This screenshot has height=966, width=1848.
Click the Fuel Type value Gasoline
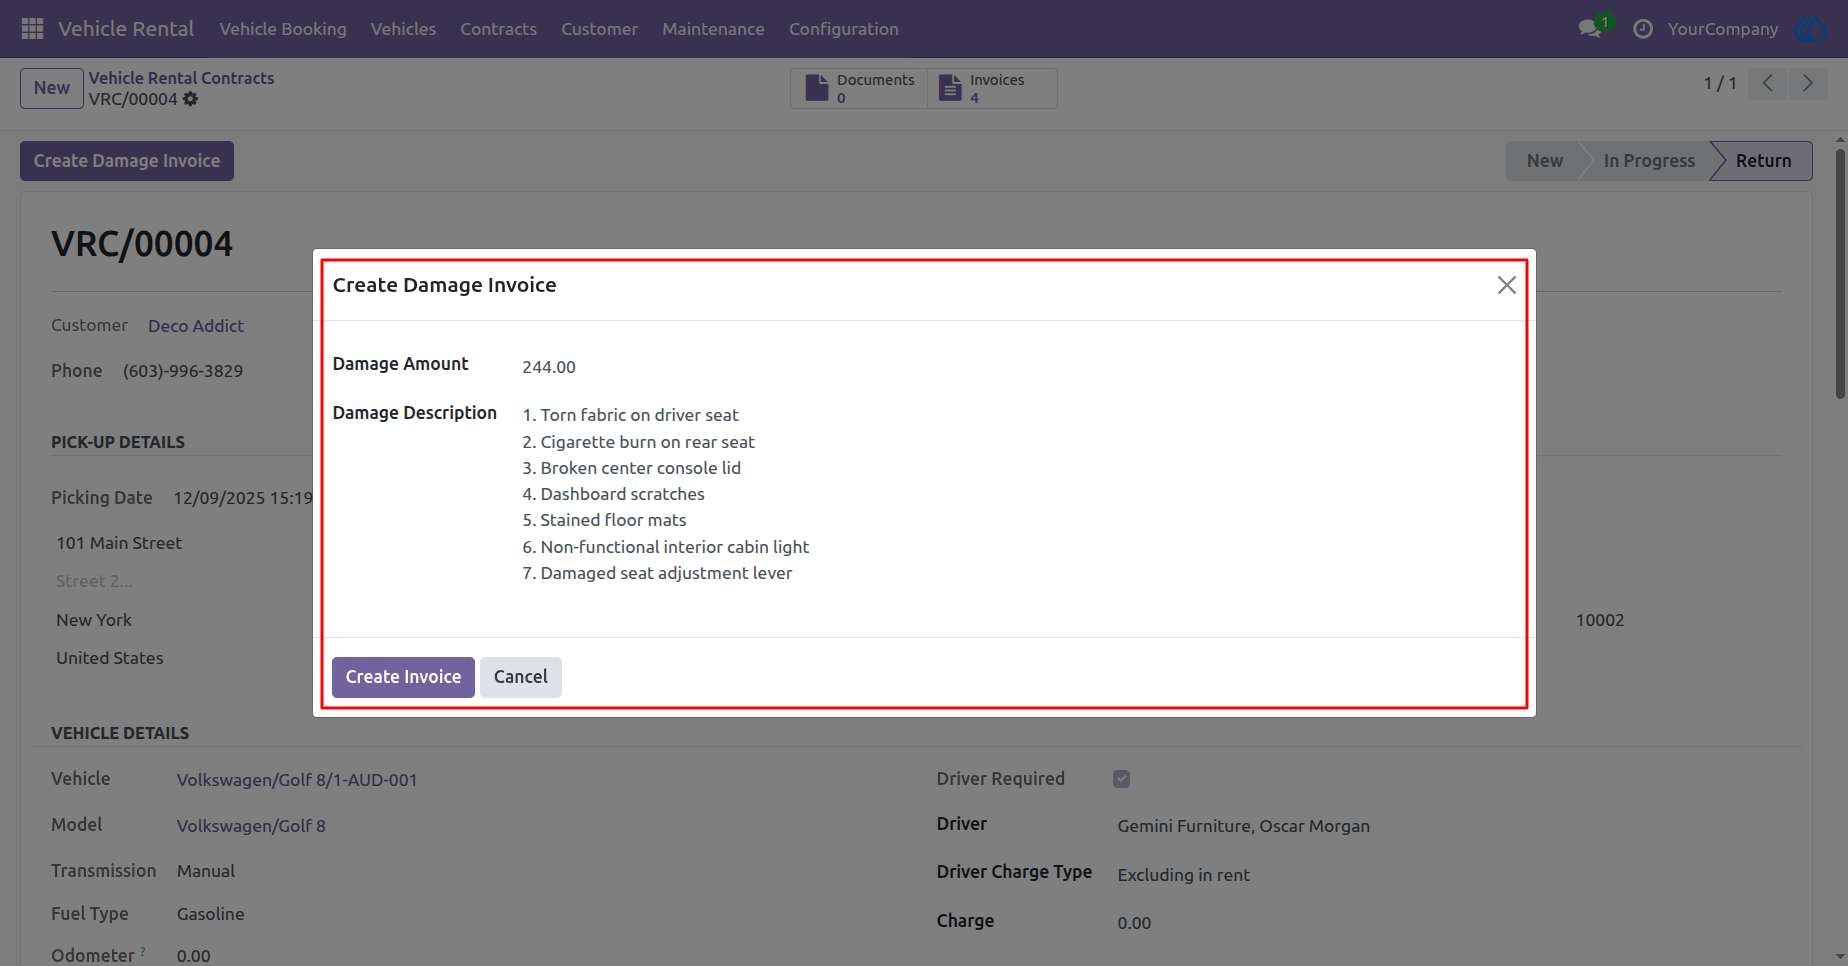pyautogui.click(x=210, y=914)
